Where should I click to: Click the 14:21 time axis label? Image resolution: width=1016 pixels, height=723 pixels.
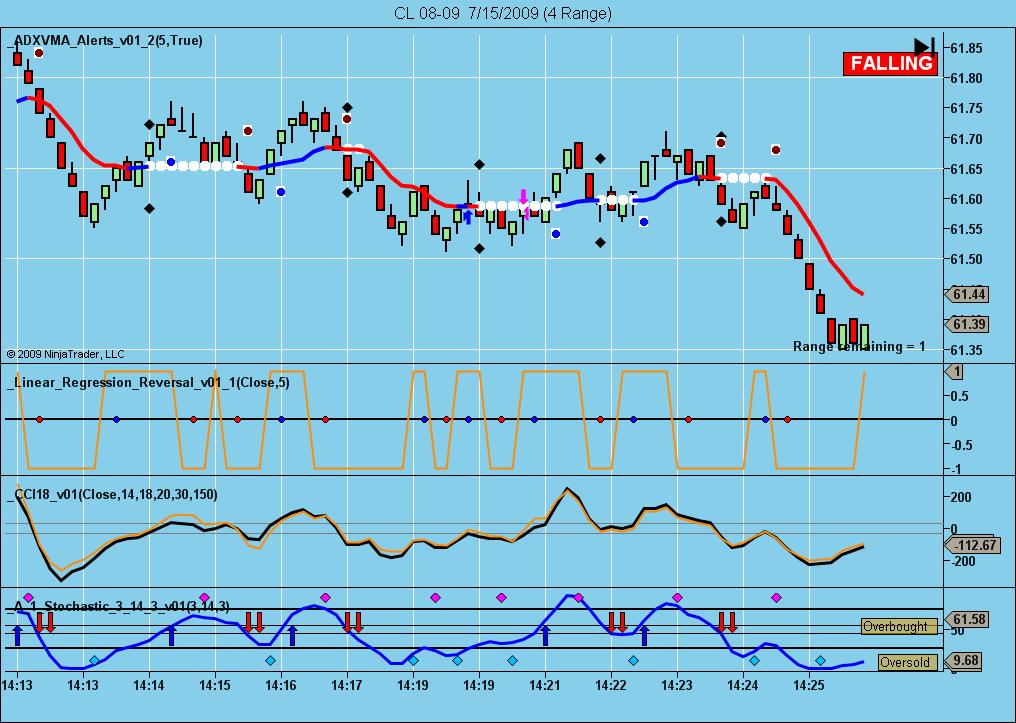tap(545, 685)
